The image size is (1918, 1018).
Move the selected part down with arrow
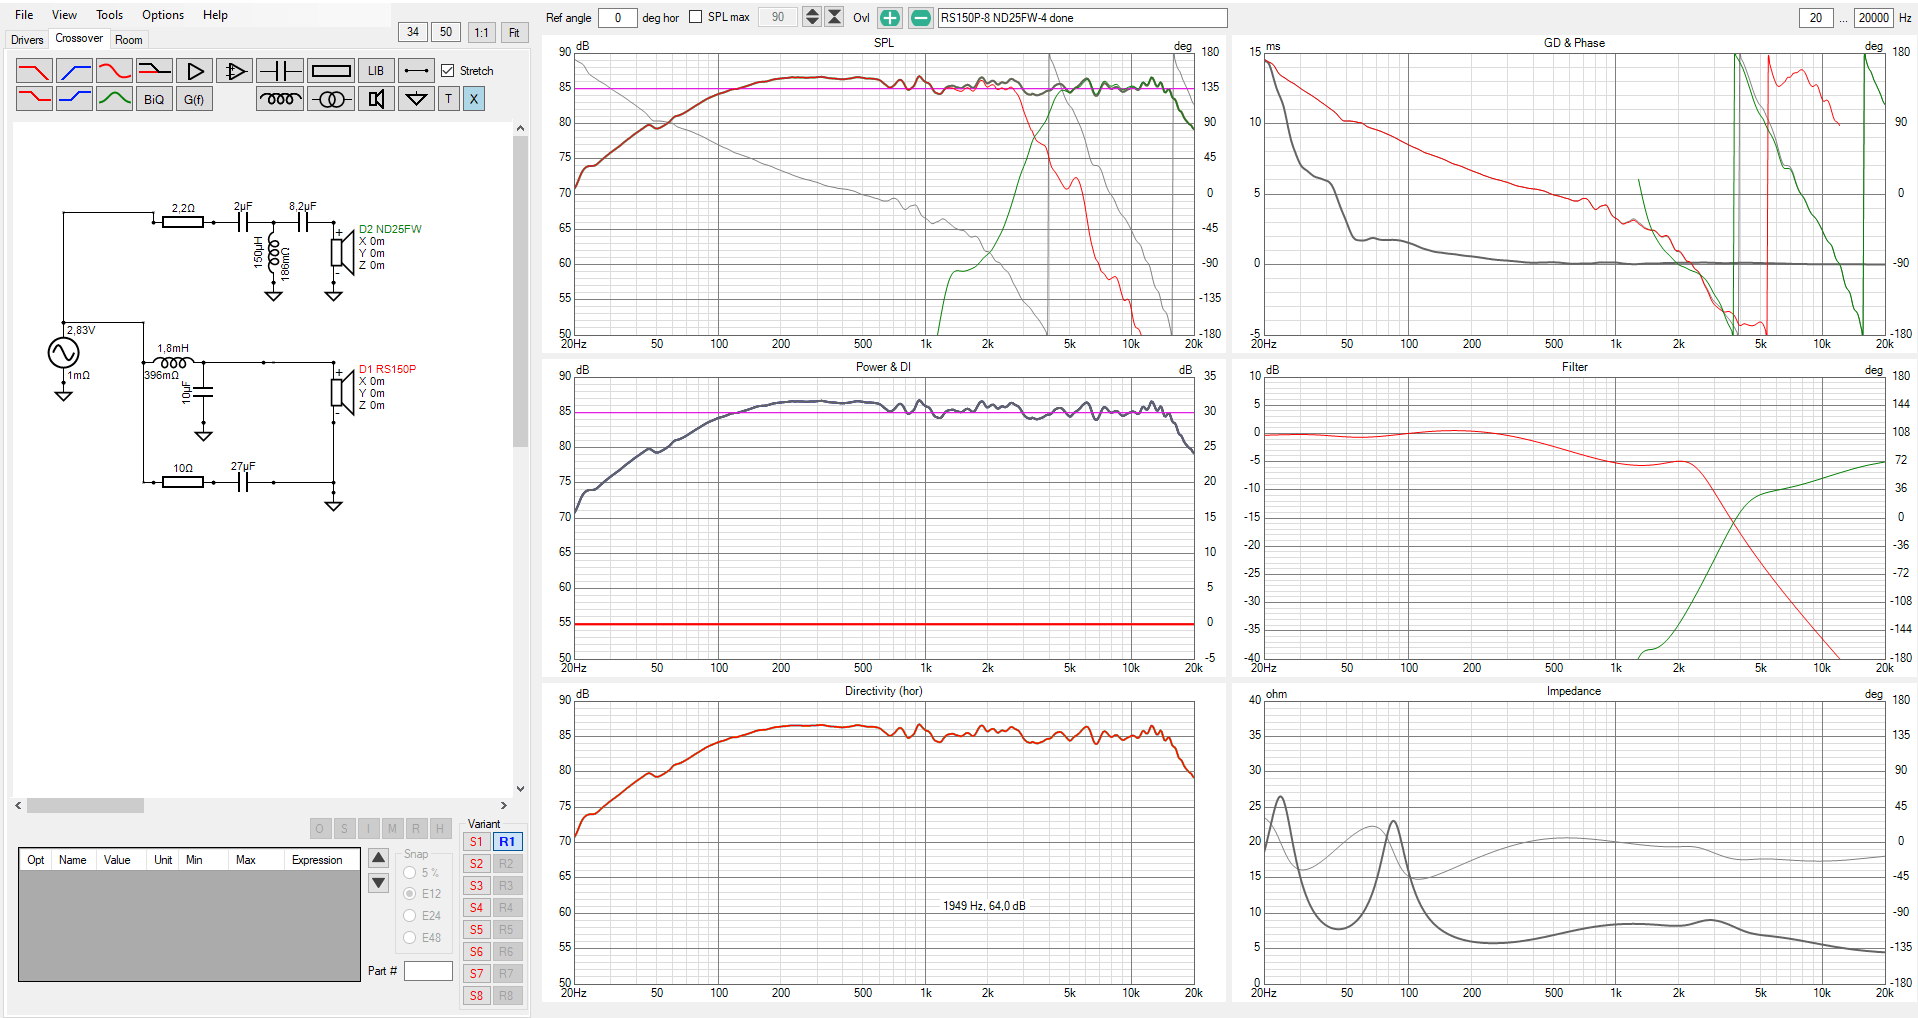(378, 883)
